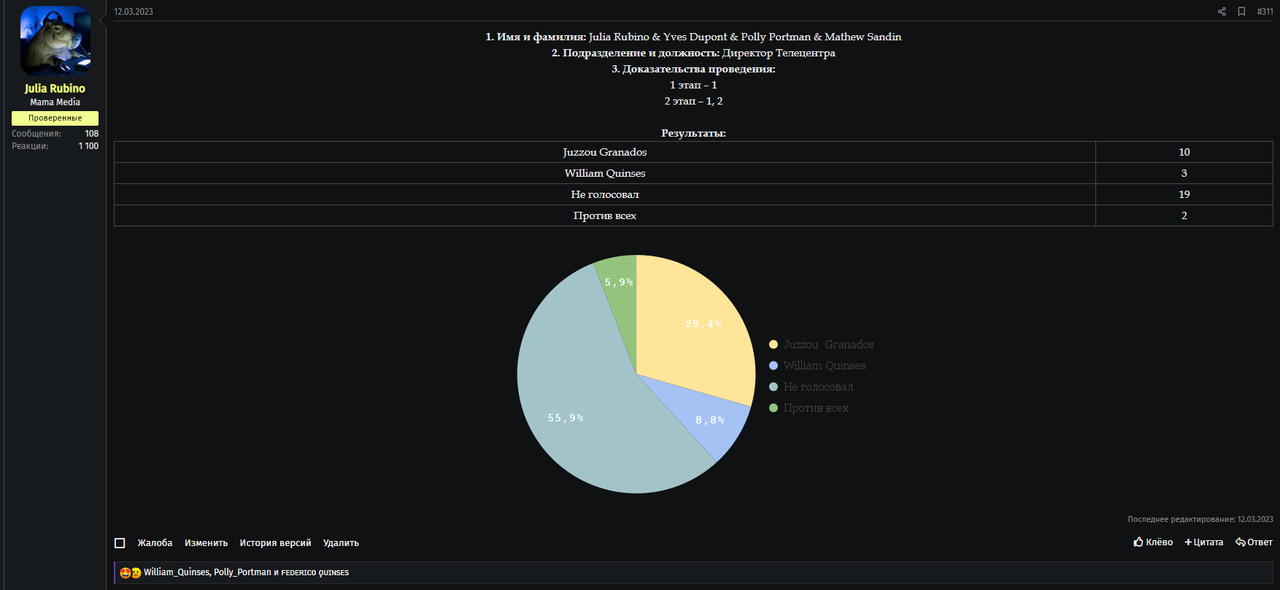Delete the post with Удалить
Screen dimensions: 1280x590
click(x=341, y=543)
